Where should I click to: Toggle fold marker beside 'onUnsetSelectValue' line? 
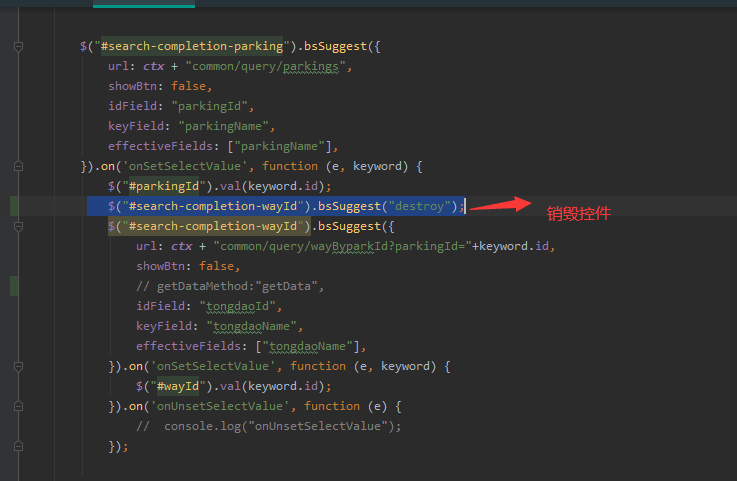[18, 406]
